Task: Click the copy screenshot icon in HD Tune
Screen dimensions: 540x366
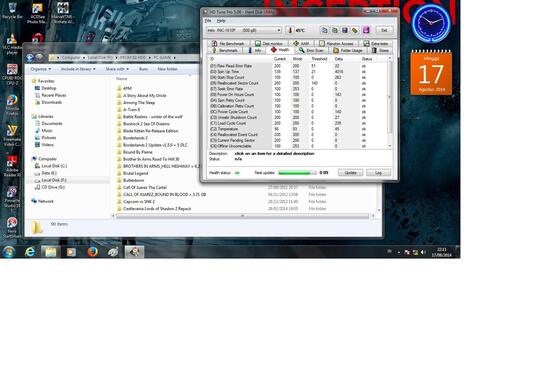Action: (x=334, y=30)
